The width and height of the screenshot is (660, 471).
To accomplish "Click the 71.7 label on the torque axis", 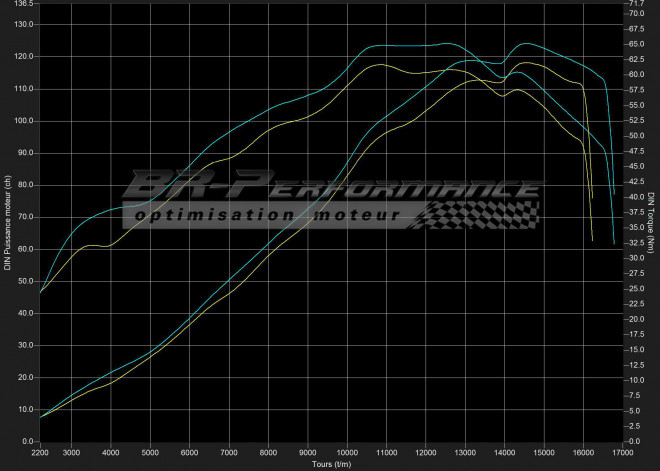I will coord(634,4).
